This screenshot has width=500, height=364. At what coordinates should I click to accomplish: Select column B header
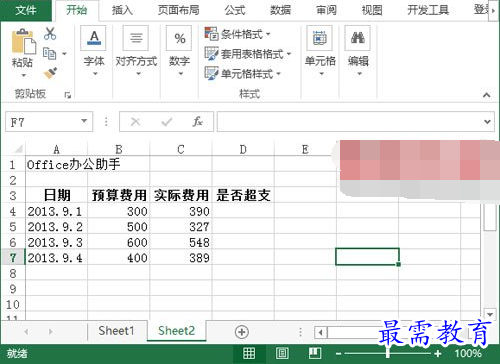click(119, 149)
